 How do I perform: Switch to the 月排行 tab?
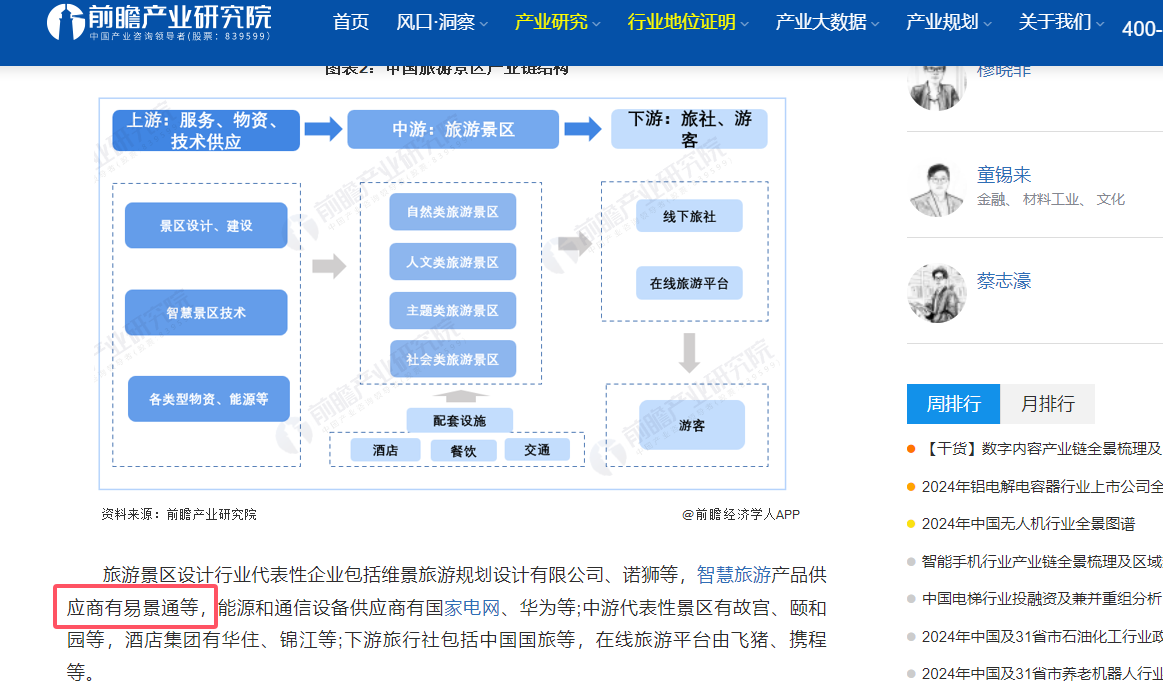pyautogui.click(x=1049, y=404)
